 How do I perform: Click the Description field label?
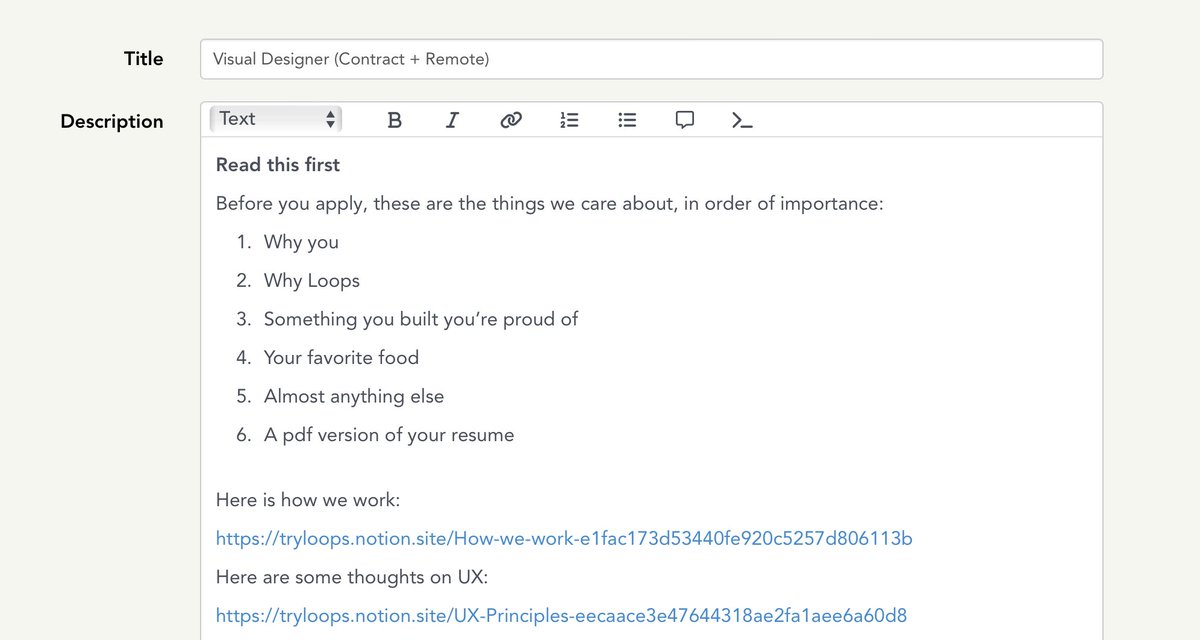point(112,121)
